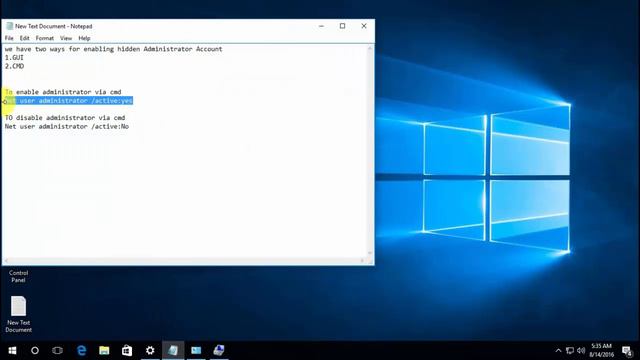Click the horizontal scroll left arrow
This screenshot has height=360, width=640.
pos(6,261)
